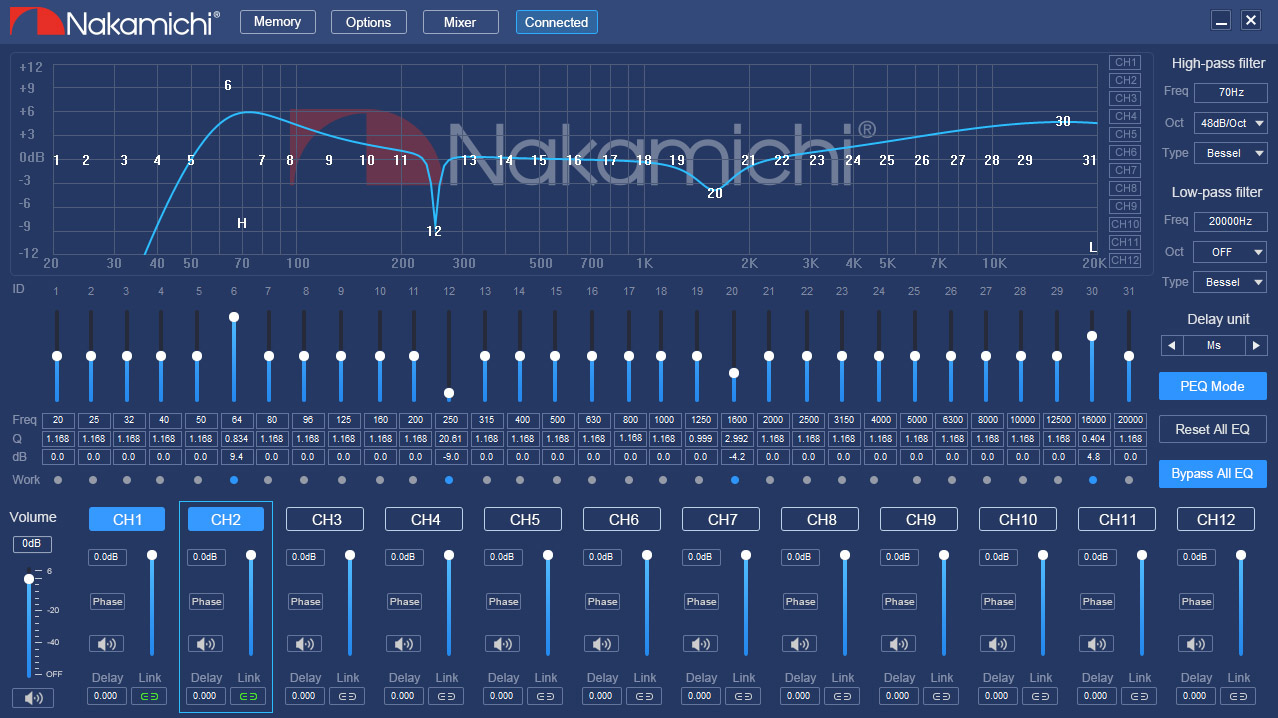The image size is (1278, 718).
Task: Open the Options menu
Action: pyautogui.click(x=369, y=22)
